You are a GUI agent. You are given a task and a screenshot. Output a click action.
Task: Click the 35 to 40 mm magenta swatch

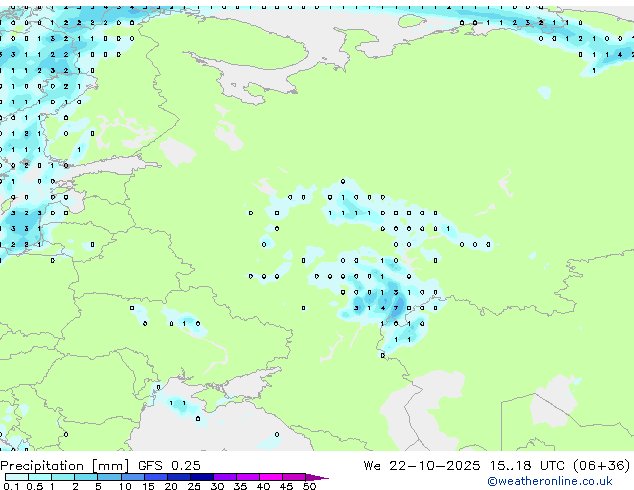pyautogui.click(x=247, y=477)
